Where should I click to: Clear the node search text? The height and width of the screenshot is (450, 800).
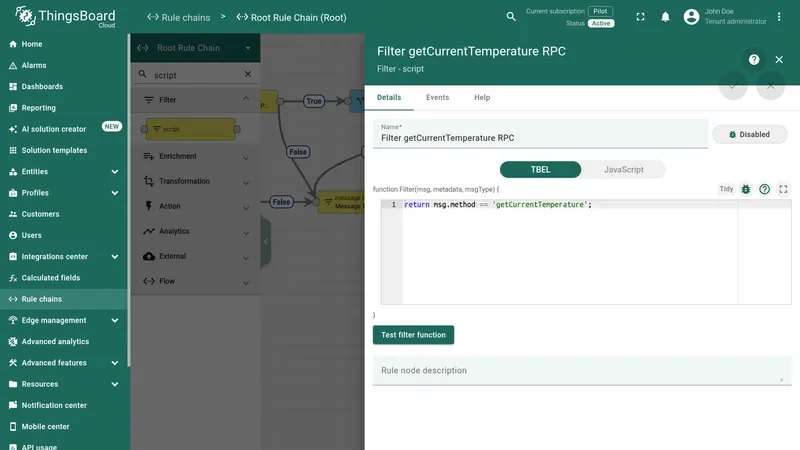tap(247, 74)
